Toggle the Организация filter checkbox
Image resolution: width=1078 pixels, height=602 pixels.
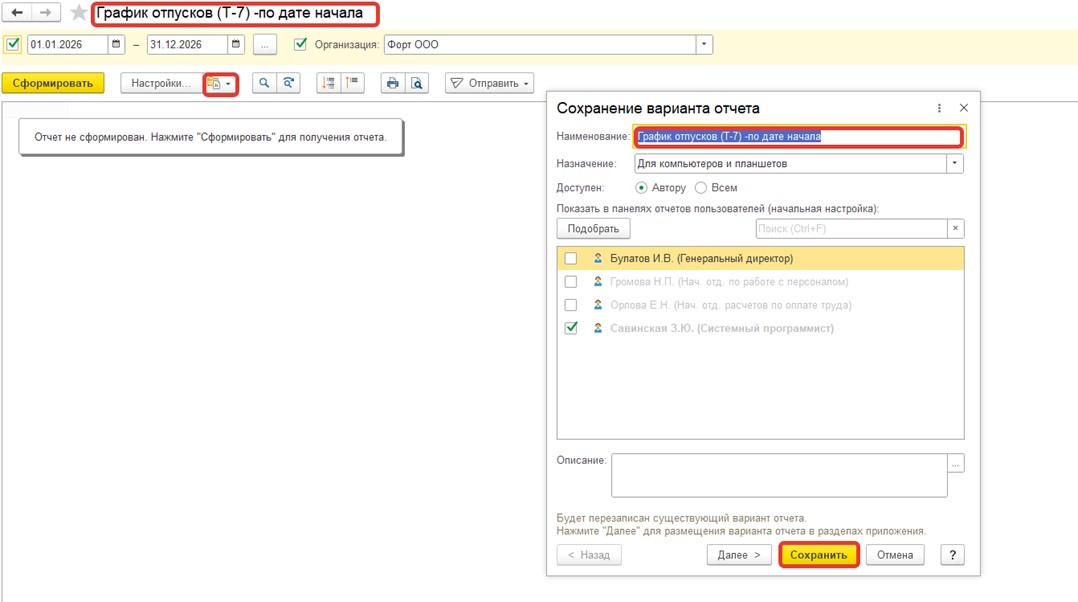tap(300, 44)
